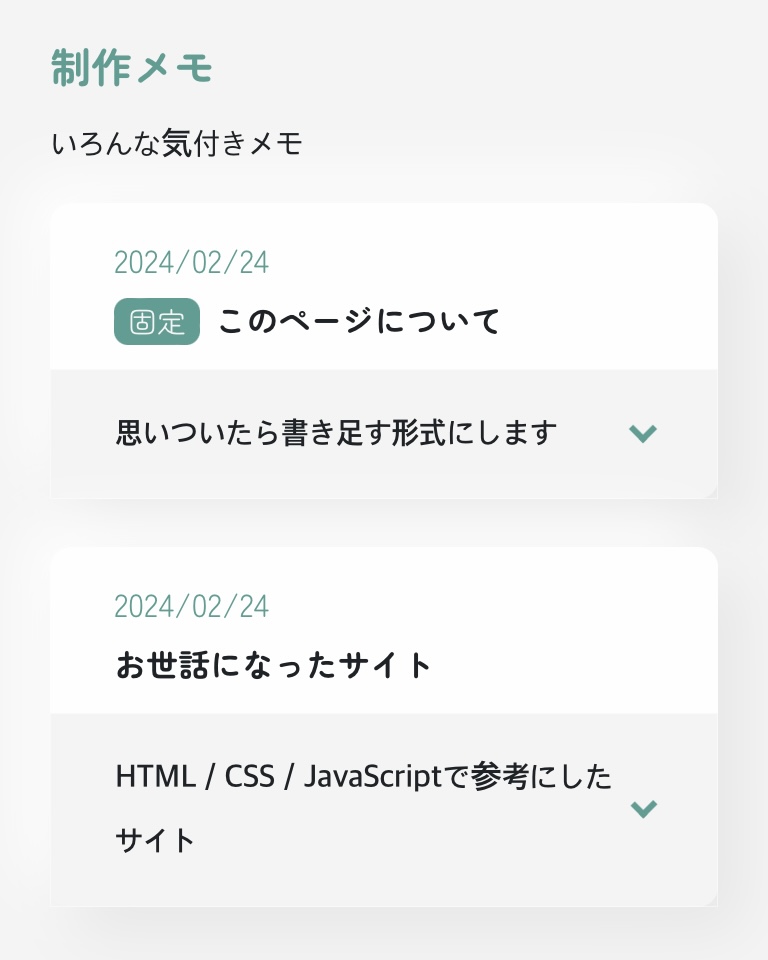Select the date above お世話になったサイト
Image resolution: width=768 pixels, height=960 pixels.
[x=191, y=606]
